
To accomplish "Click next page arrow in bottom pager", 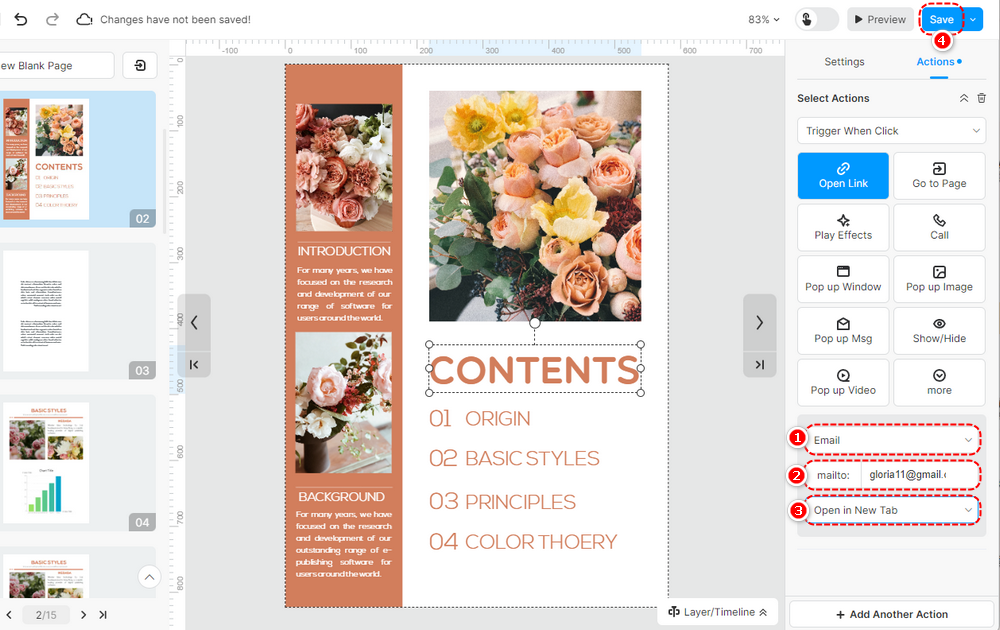I will (83, 615).
